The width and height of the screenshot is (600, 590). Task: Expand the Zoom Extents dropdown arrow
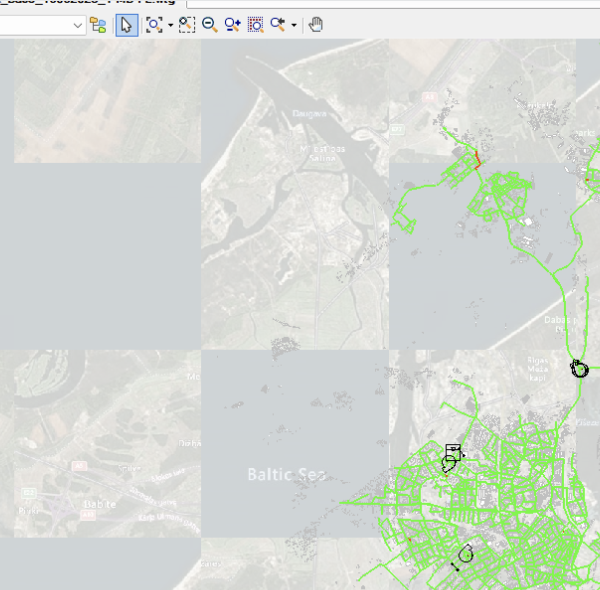coord(171,25)
